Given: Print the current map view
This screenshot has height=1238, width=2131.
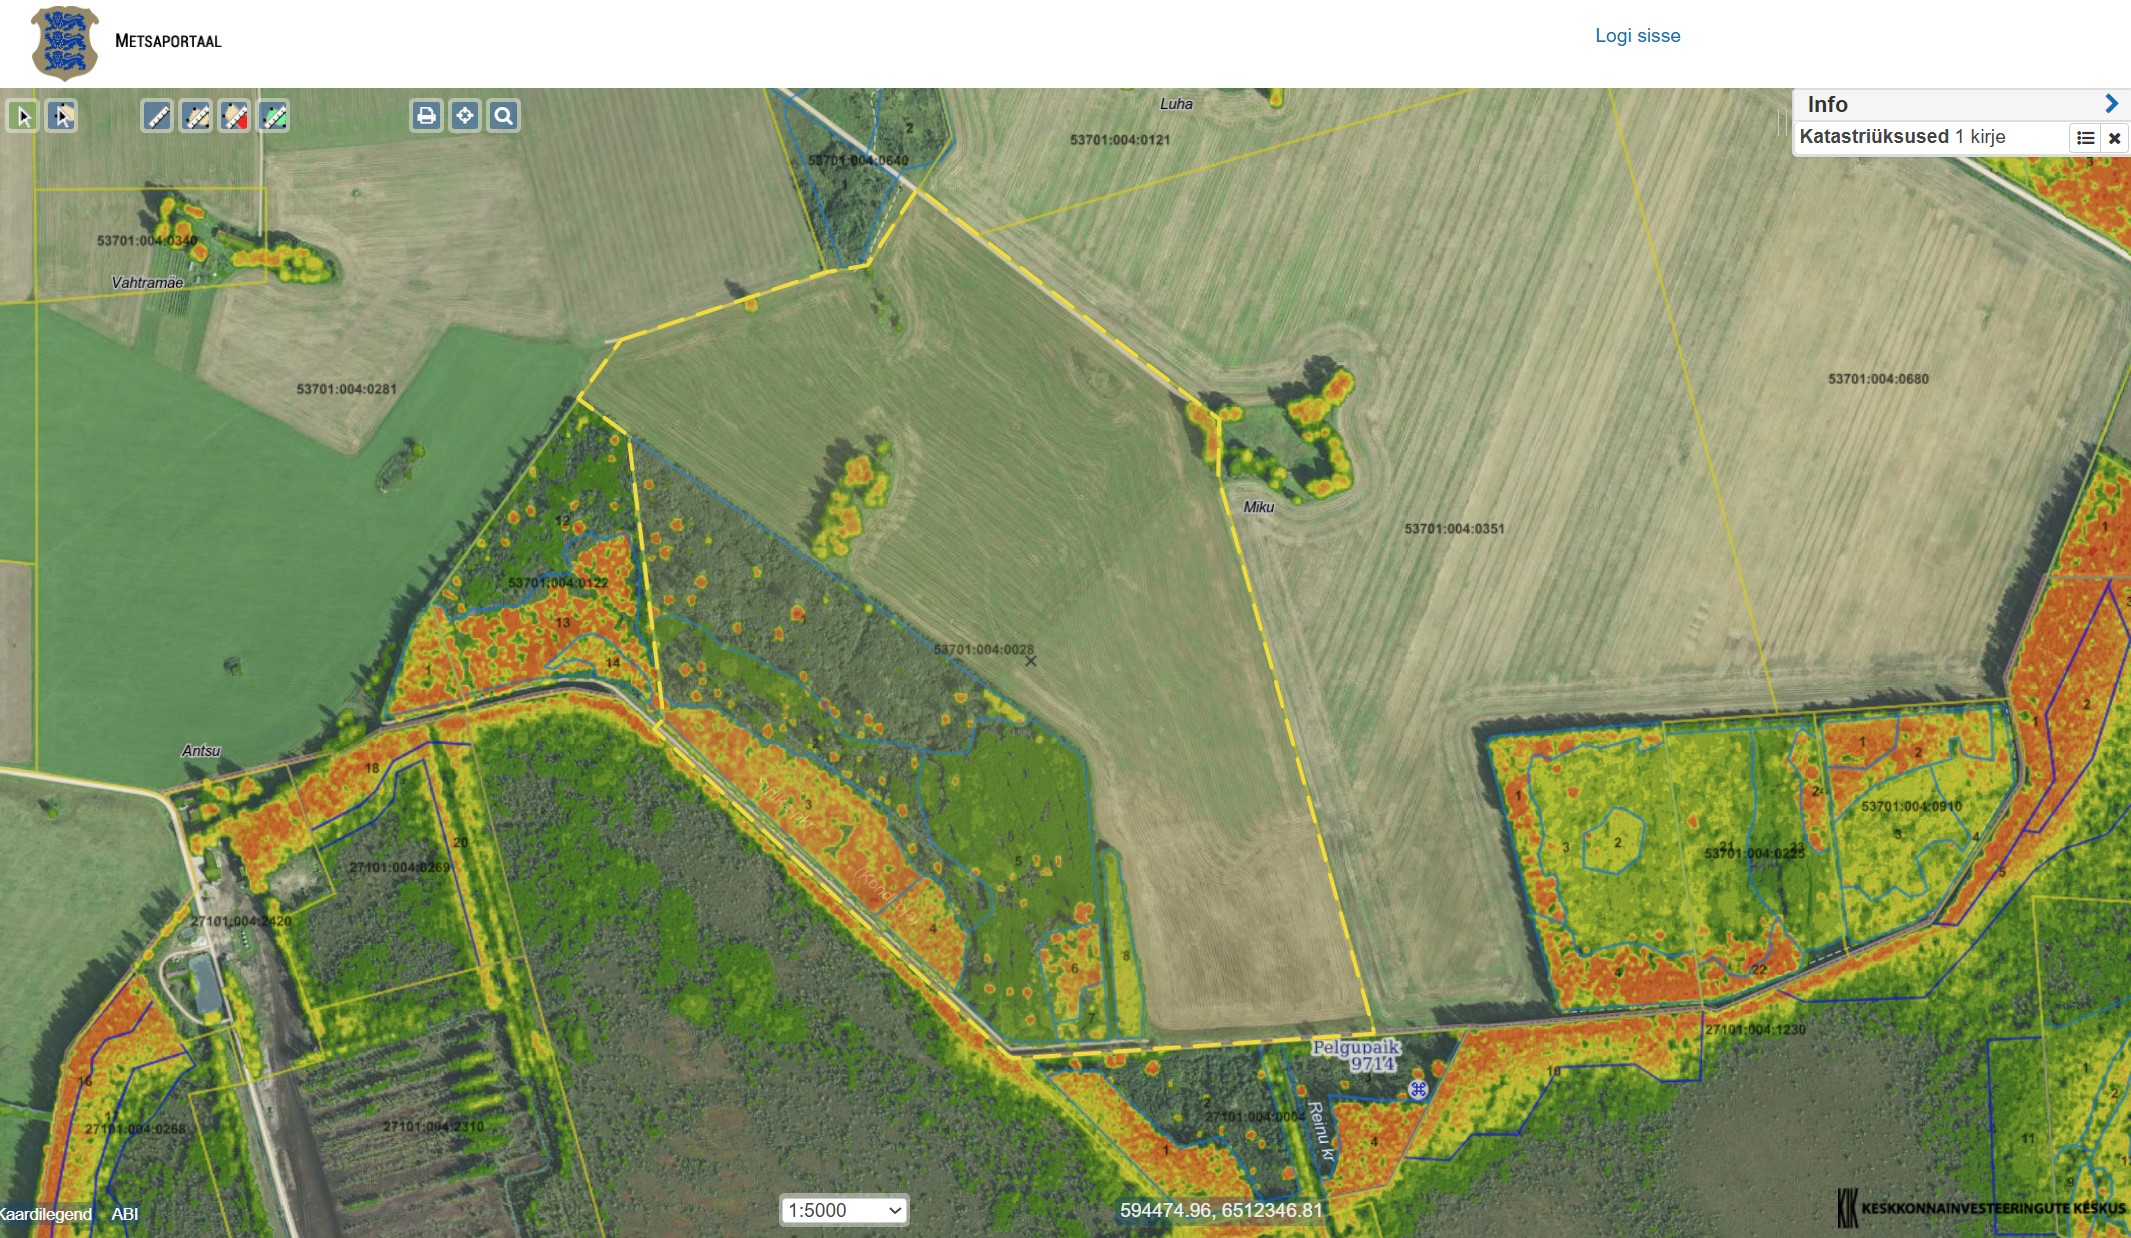Looking at the screenshot, I should pyautogui.click(x=426, y=116).
